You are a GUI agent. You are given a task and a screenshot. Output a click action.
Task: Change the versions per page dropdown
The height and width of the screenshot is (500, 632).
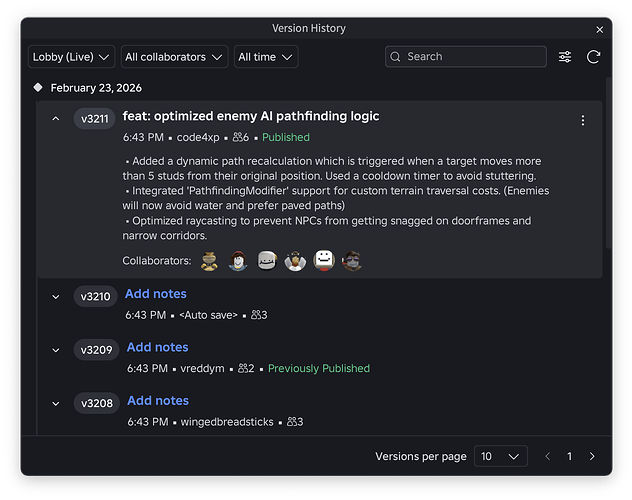(x=500, y=456)
